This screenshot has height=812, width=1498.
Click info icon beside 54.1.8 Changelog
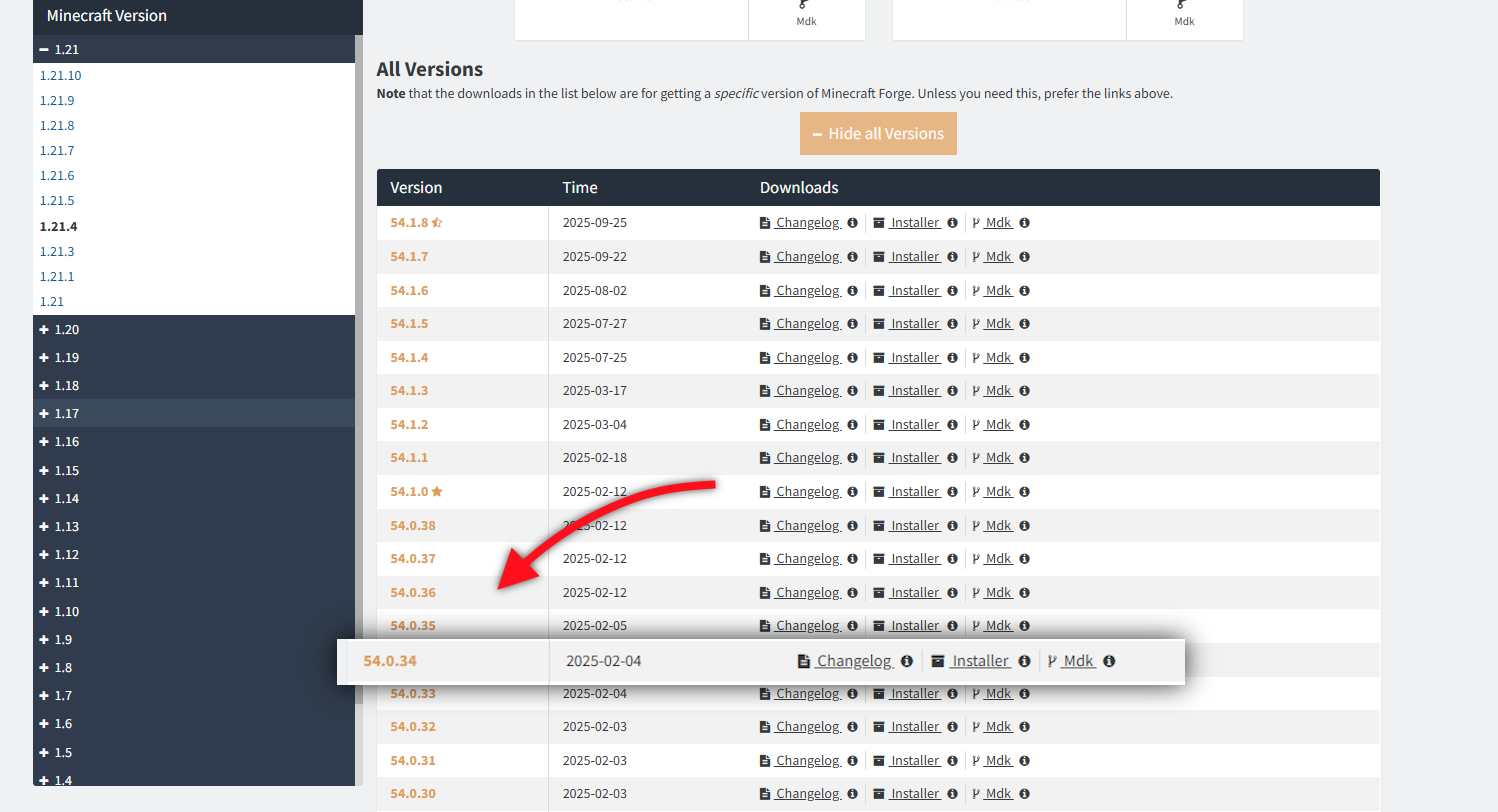(x=852, y=223)
